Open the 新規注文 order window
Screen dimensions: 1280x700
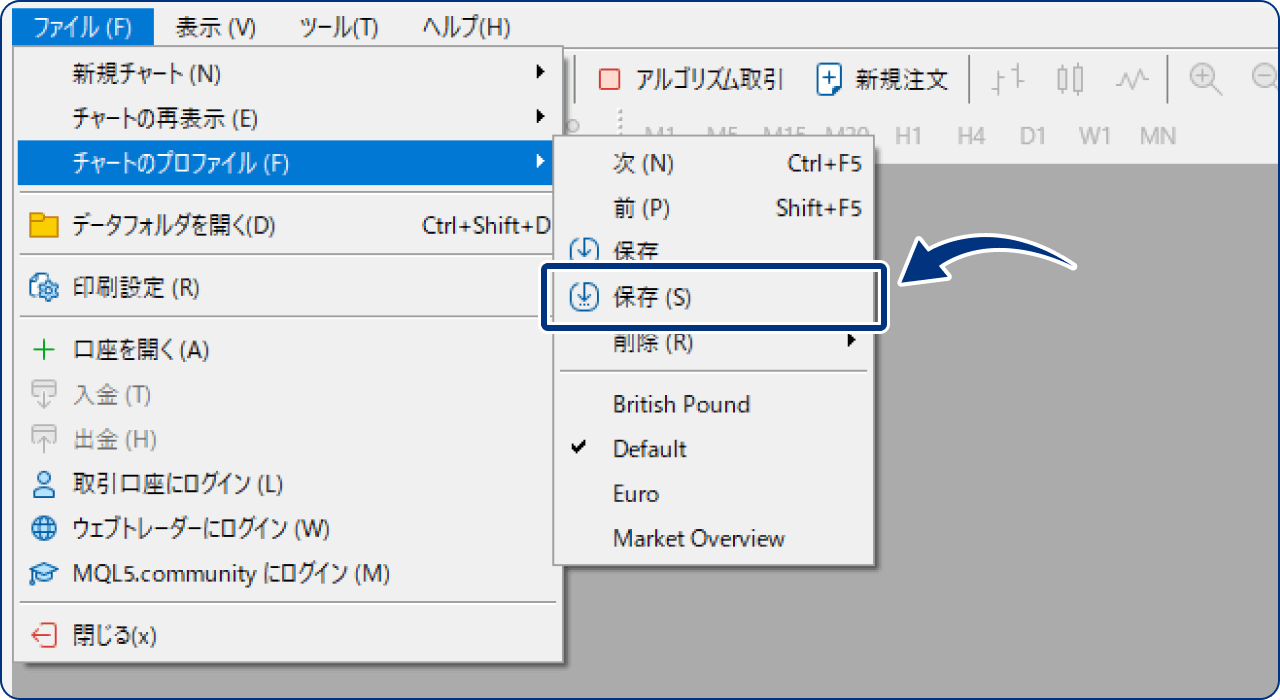pyautogui.click(x=880, y=78)
